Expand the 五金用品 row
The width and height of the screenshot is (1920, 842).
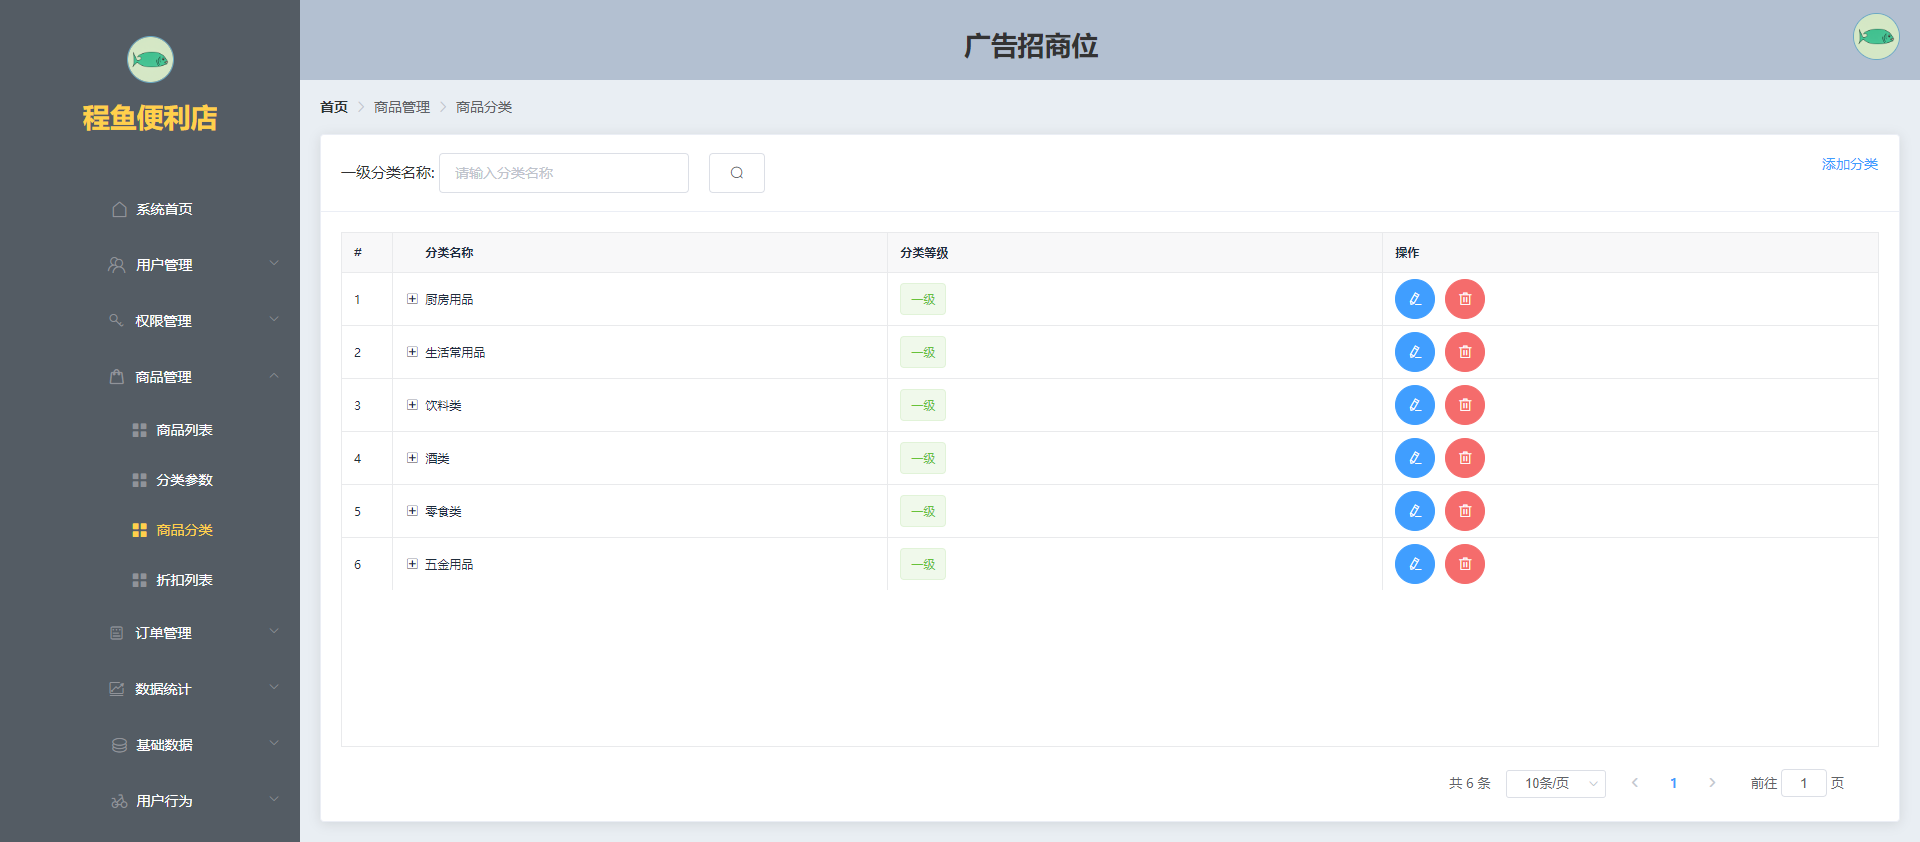[x=412, y=564]
